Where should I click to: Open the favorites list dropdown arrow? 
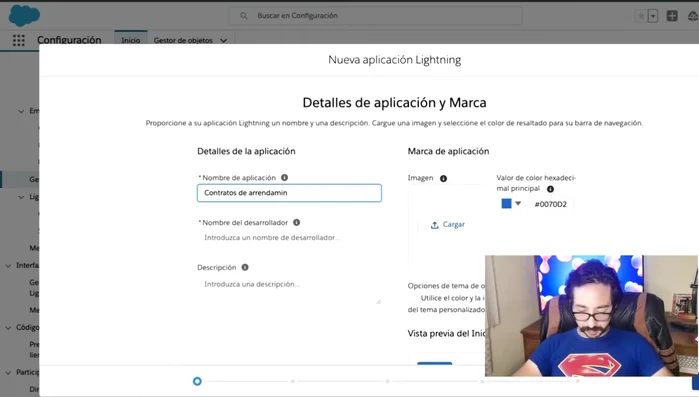pos(653,16)
